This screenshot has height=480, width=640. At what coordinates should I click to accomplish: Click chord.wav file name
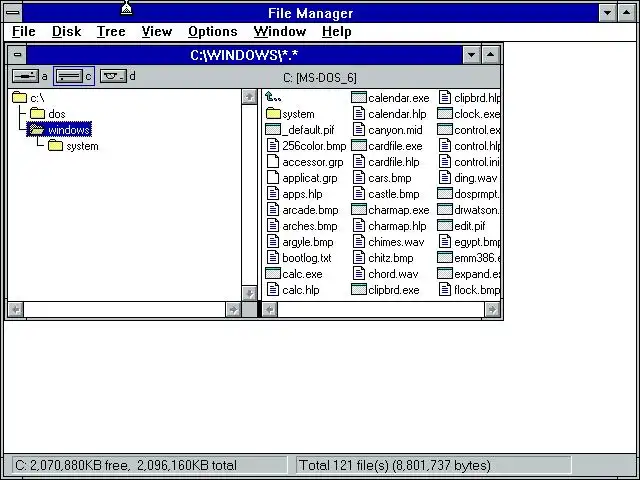pyautogui.click(x=393, y=274)
